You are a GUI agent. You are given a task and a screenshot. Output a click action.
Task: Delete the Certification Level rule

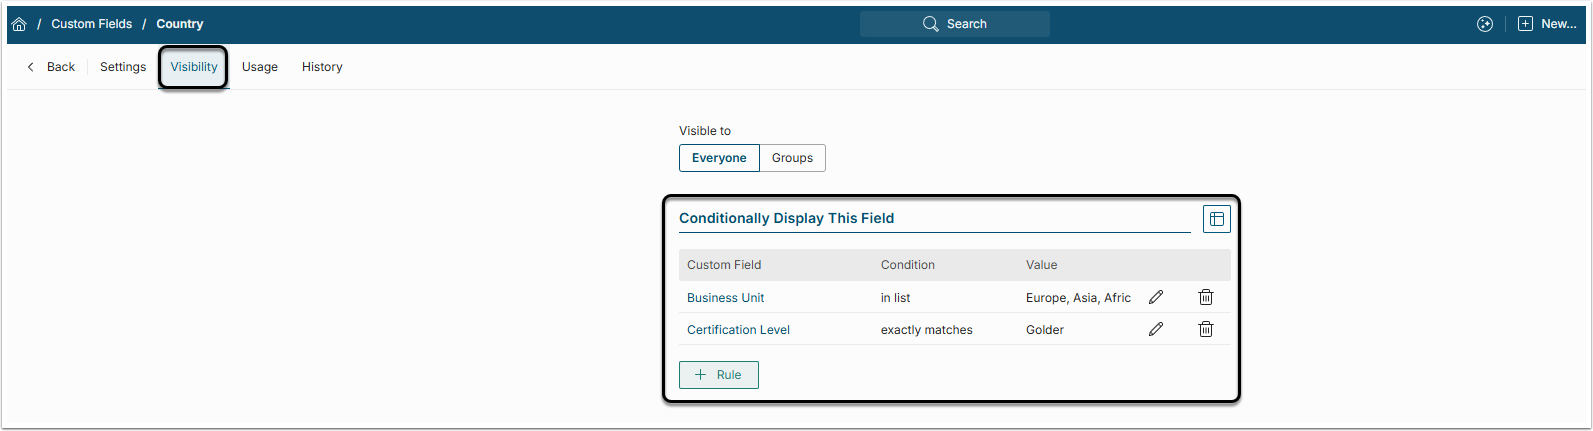[1206, 329]
